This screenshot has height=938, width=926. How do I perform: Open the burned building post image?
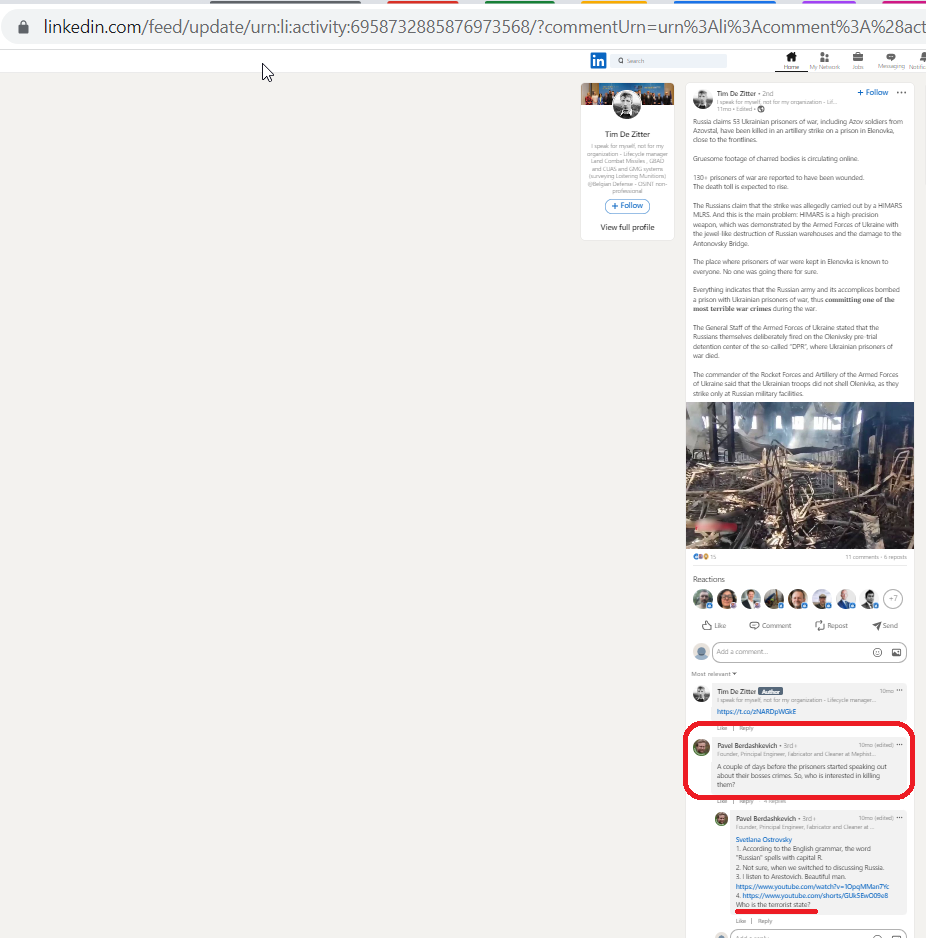click(799, 475)
